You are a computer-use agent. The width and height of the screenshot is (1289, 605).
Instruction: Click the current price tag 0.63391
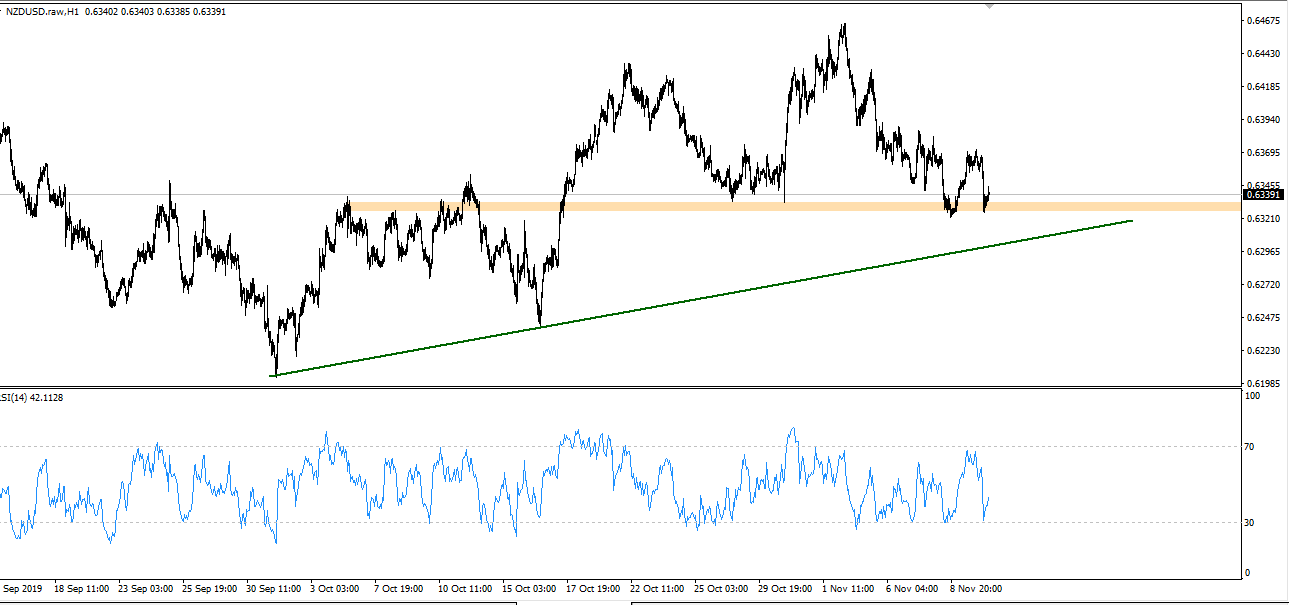click(1264, 194)
